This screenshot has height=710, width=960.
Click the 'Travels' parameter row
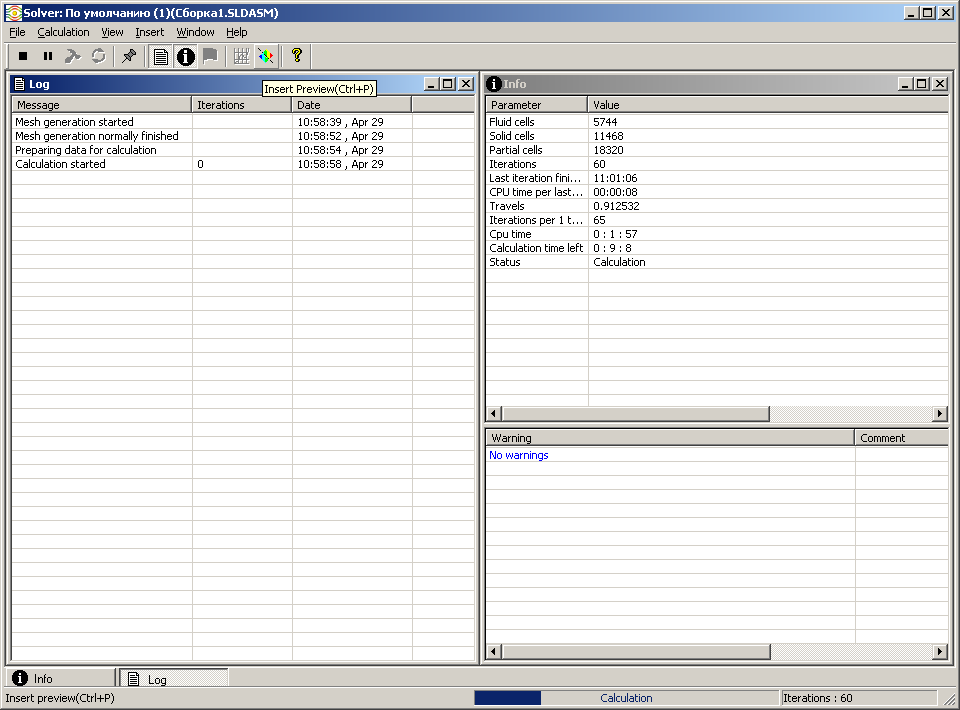pyautogui.click(x=717, y=206)
